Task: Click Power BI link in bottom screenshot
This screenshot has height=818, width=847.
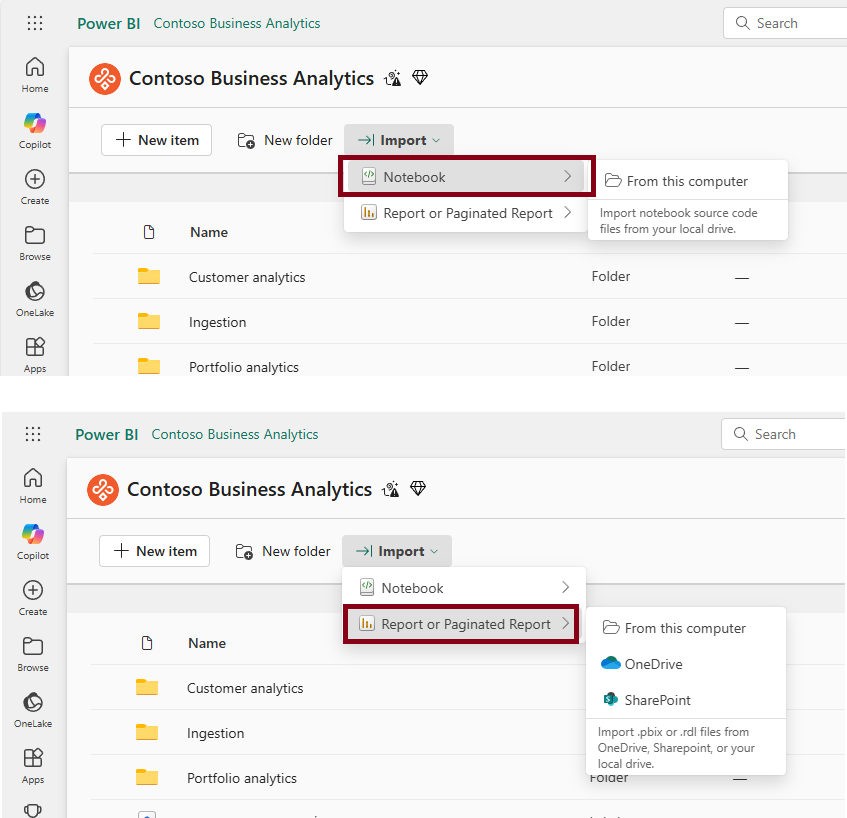Action: [106, 434]
